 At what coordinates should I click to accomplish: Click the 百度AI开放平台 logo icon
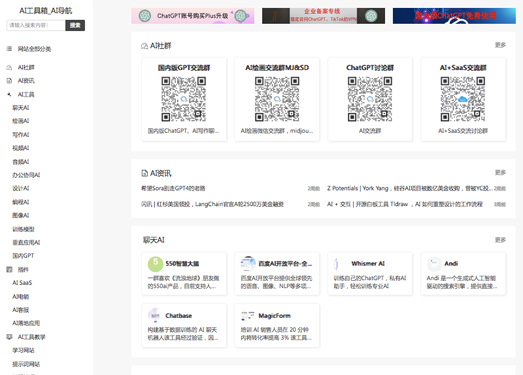(x=248, y=263)
